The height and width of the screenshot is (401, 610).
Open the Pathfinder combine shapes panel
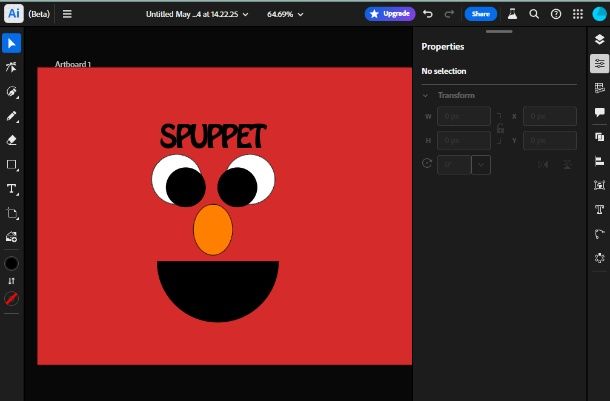(x=599, y=137)
